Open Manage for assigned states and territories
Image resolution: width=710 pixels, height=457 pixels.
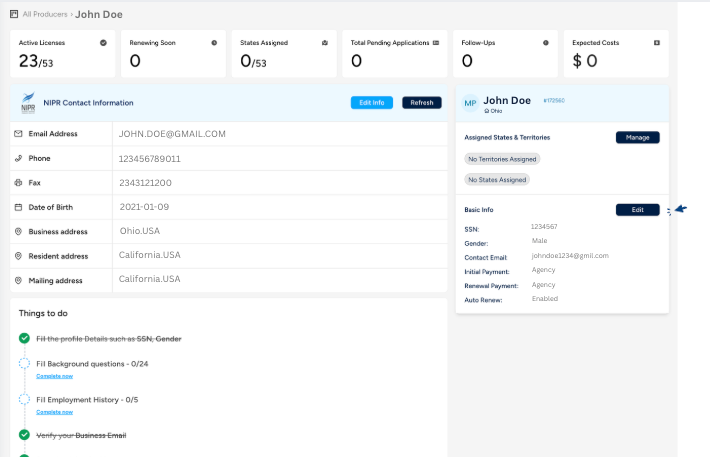637,137
